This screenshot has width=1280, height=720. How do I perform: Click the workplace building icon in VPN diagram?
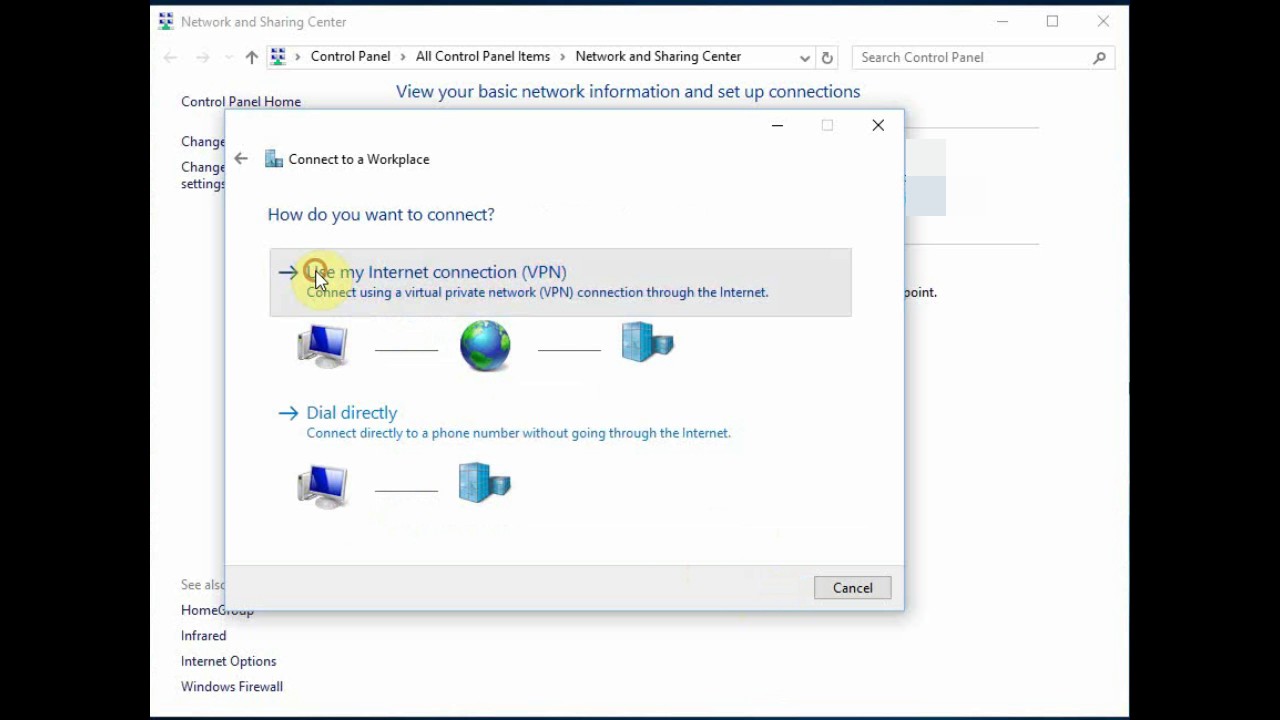tap(648, 342)
